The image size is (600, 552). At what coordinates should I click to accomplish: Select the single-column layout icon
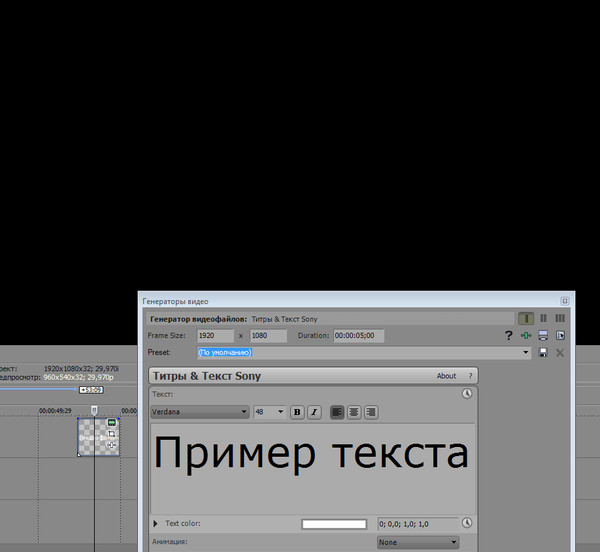pos(526,318)
